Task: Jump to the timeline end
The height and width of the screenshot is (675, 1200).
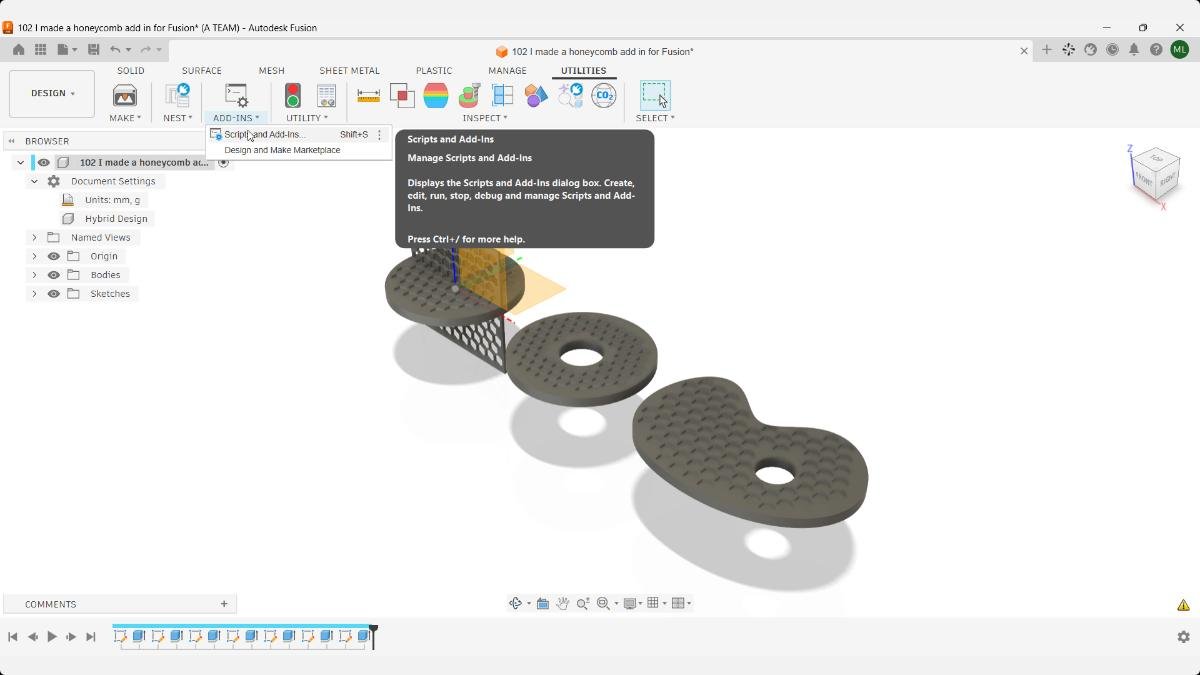Action: (x=91, y=637)
